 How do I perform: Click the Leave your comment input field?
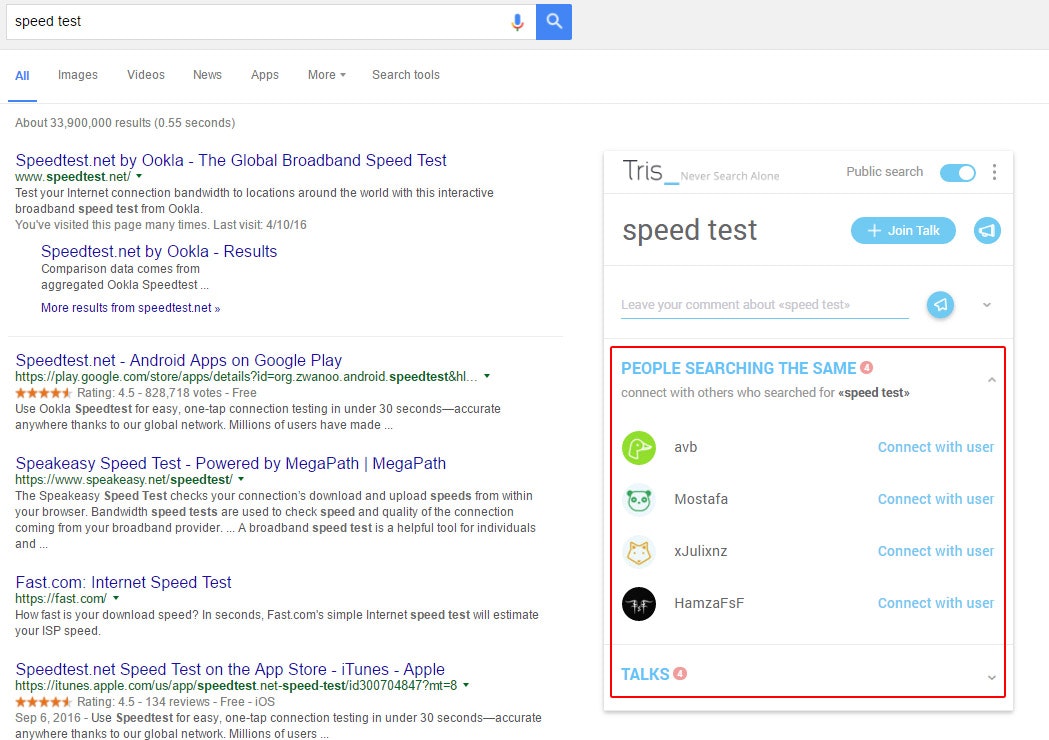[765, 305]
